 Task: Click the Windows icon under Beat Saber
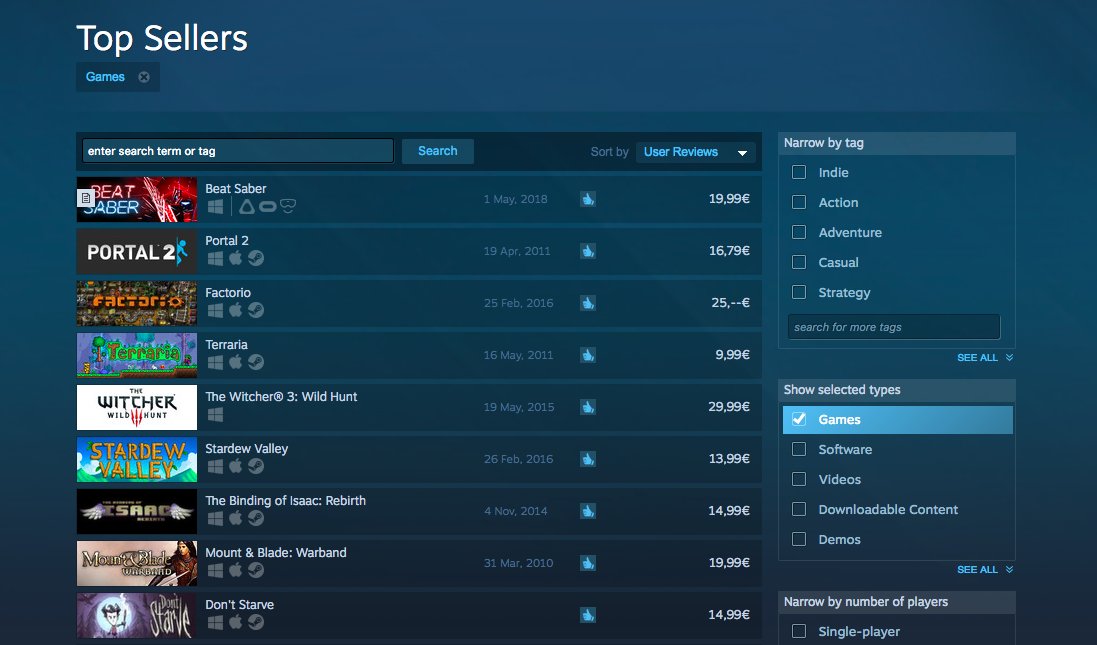pyautogui.click(x=215, y=206)
